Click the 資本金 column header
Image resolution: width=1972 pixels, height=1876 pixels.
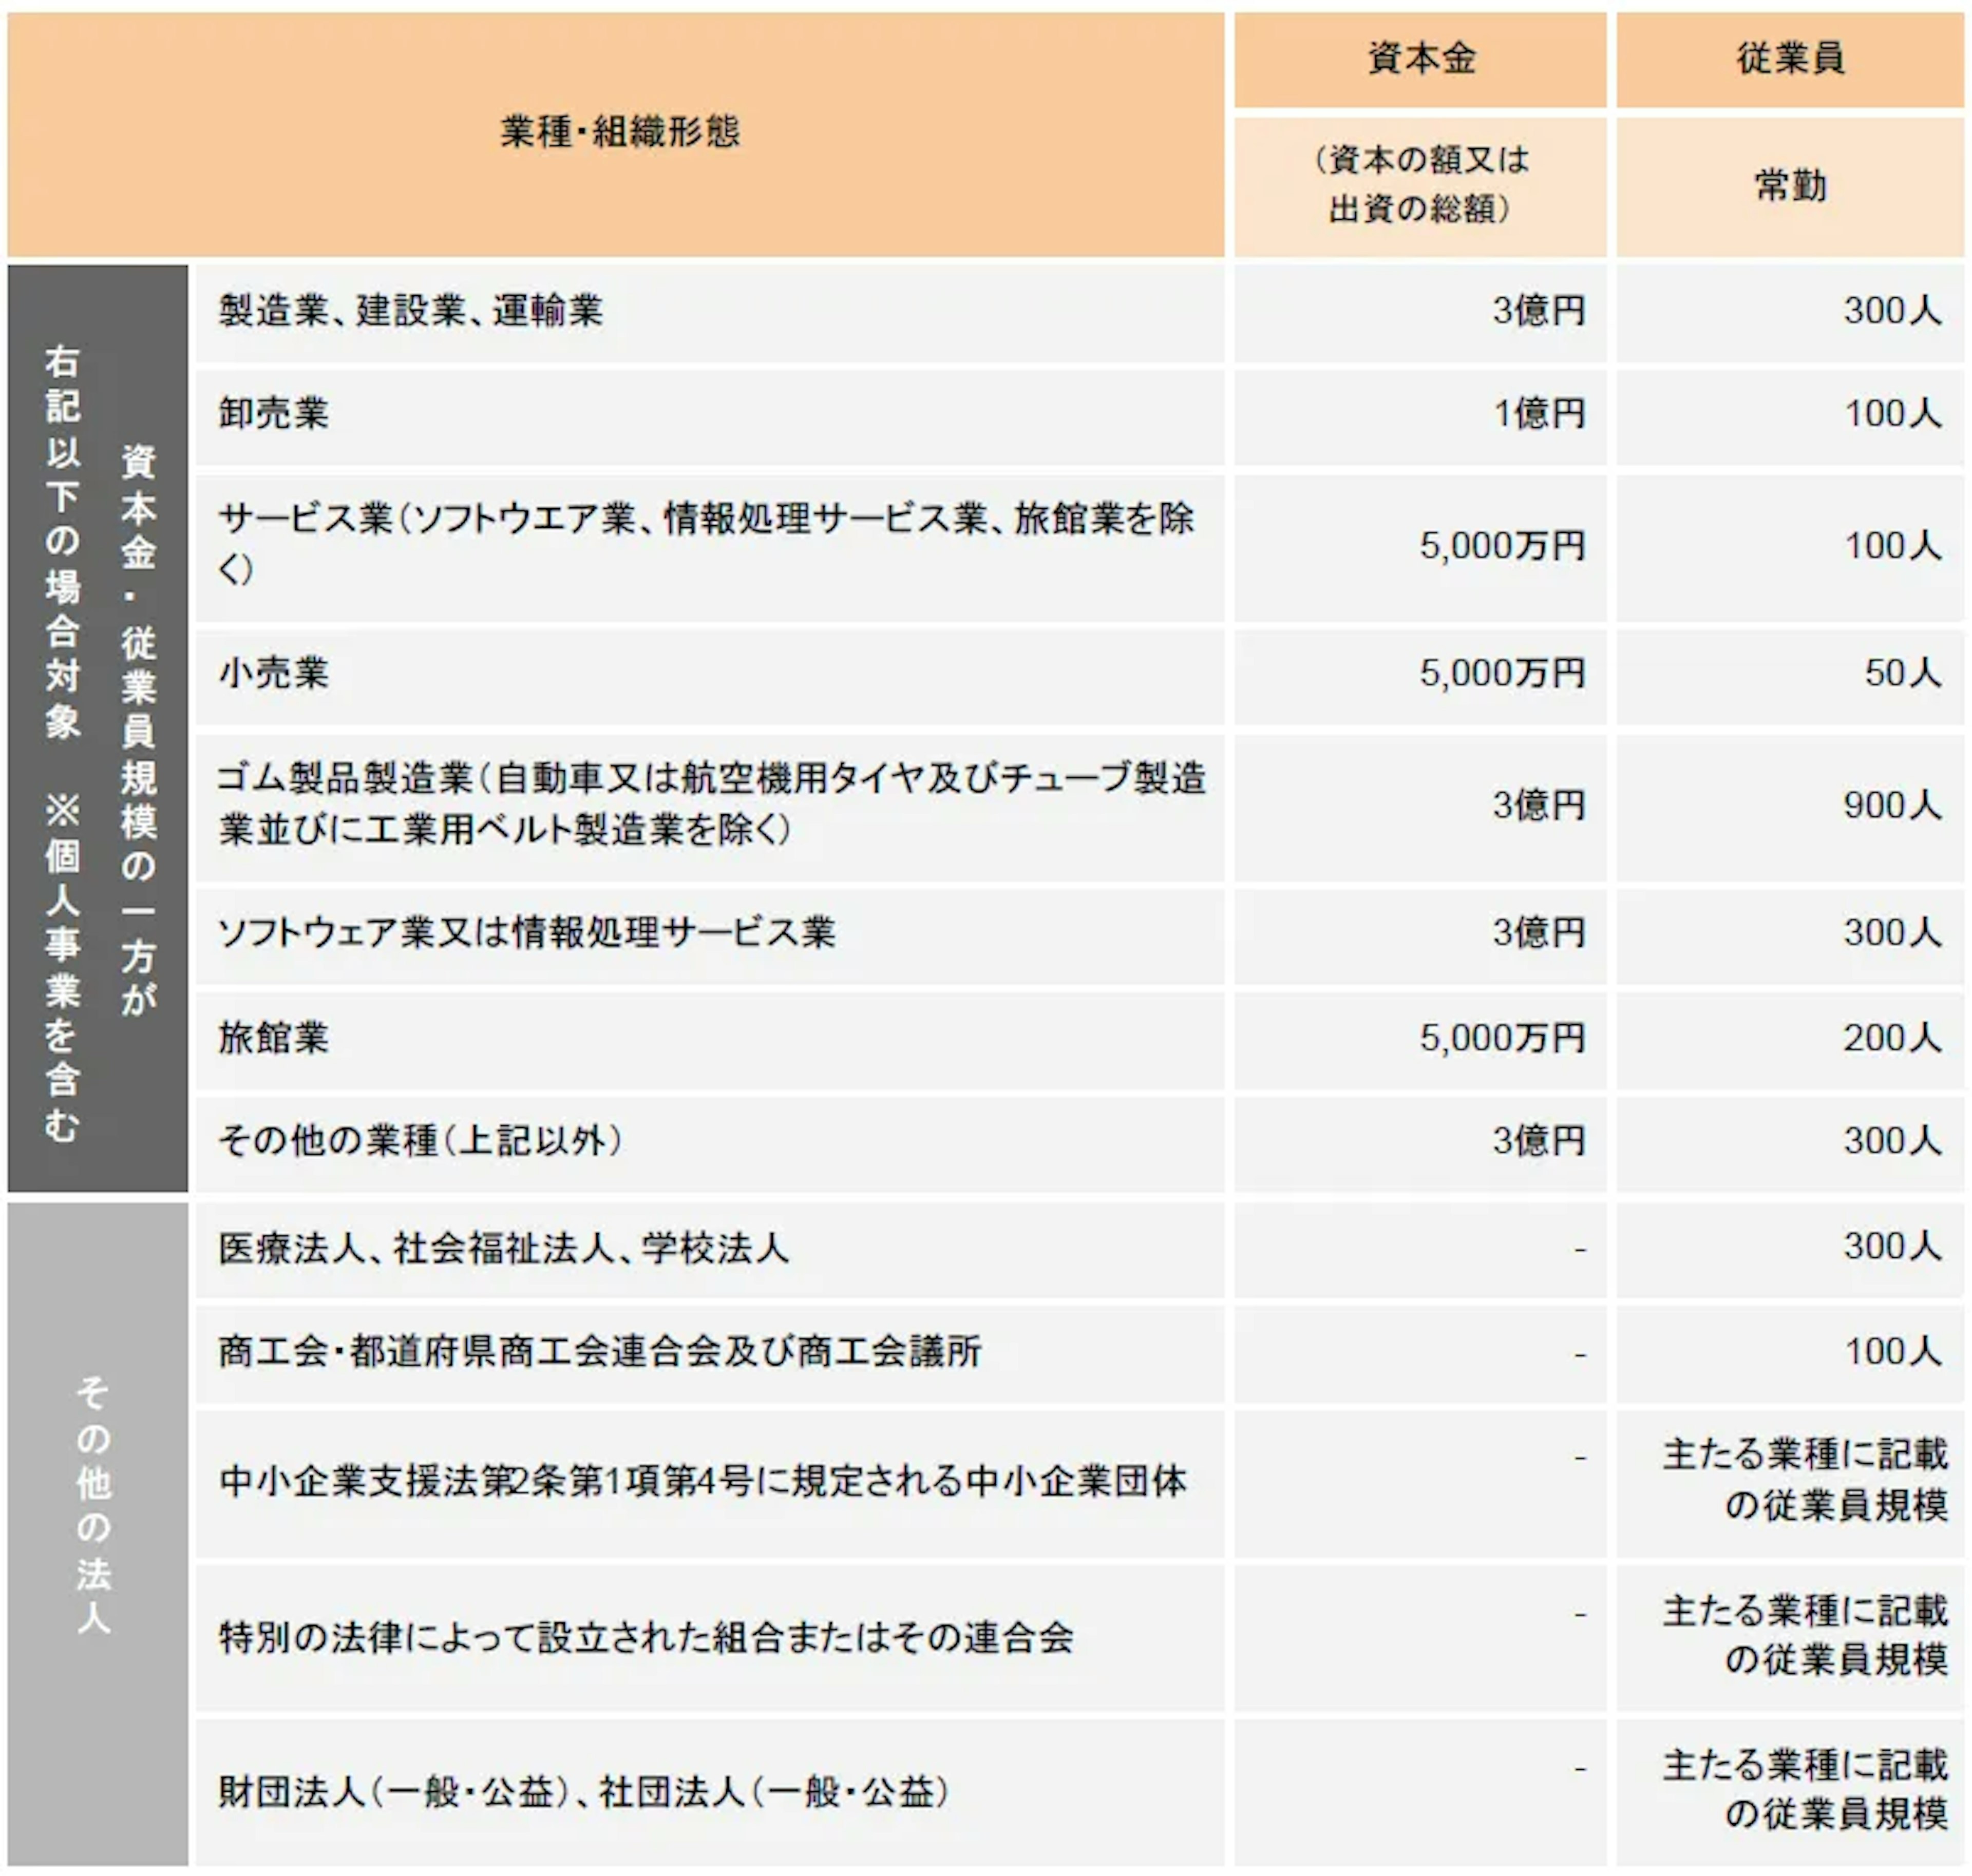click(1420, 58)
